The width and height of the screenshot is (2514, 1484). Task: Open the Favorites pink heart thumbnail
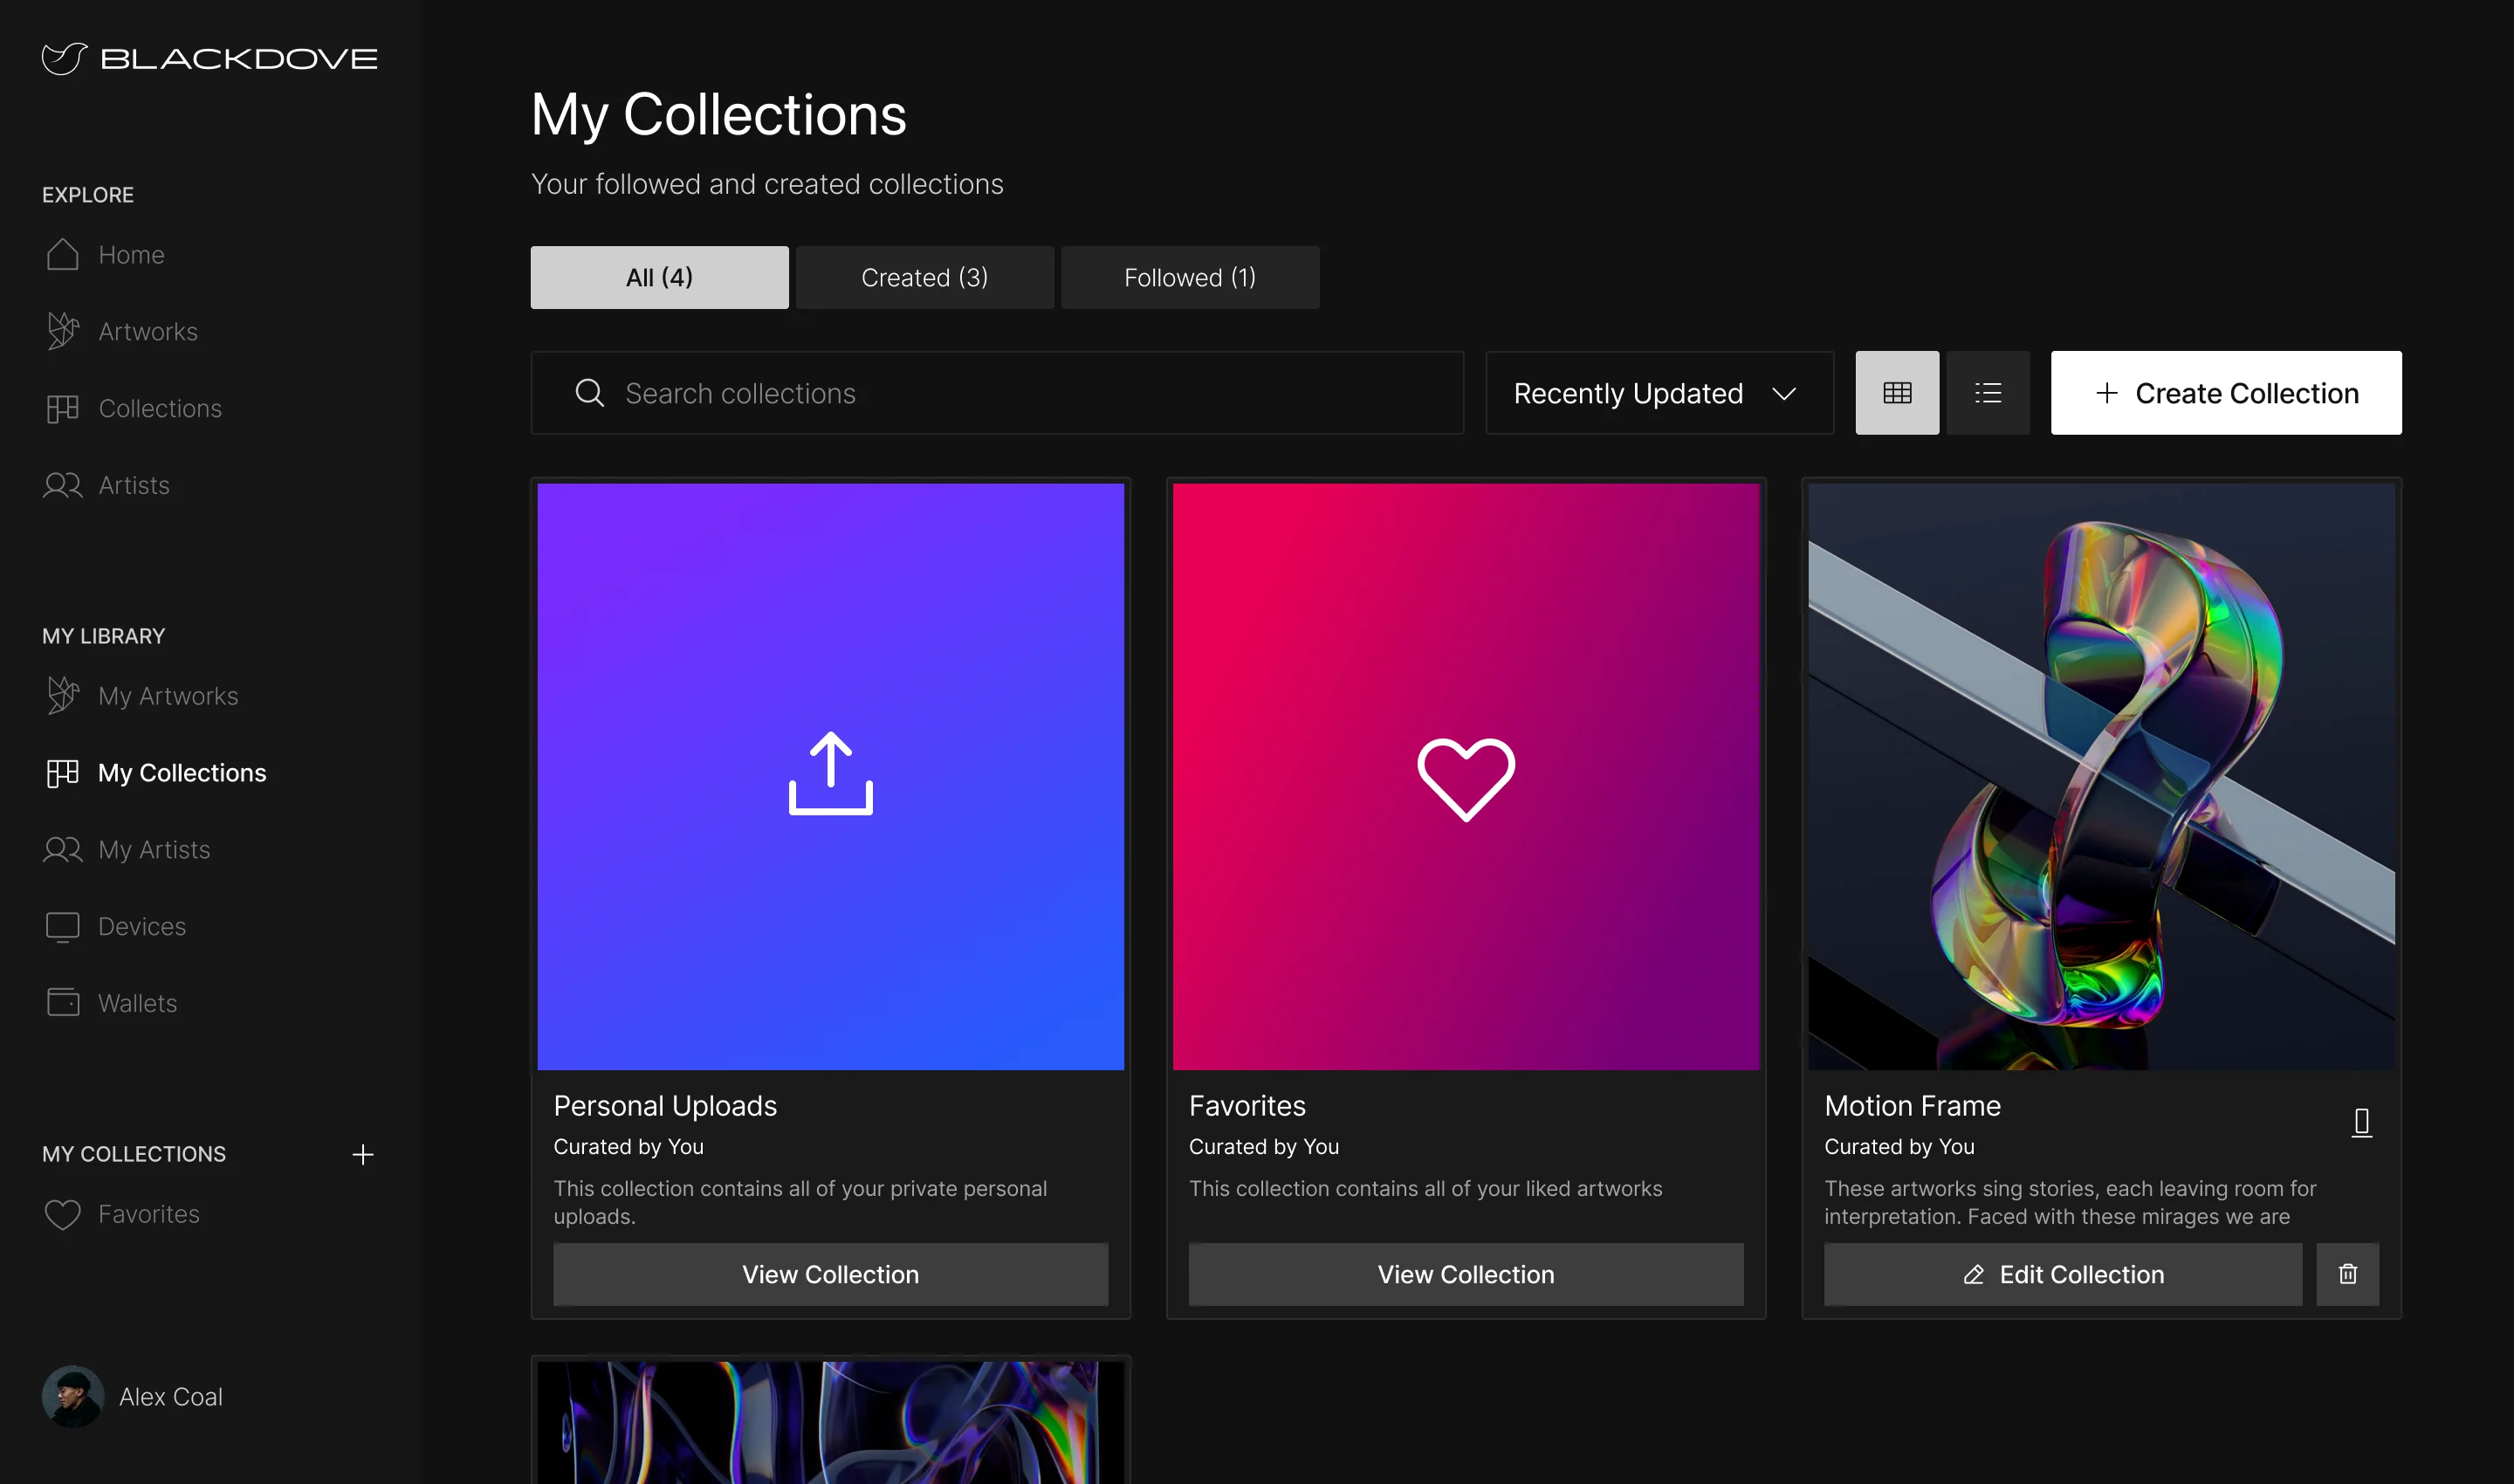pos(1466,777)
